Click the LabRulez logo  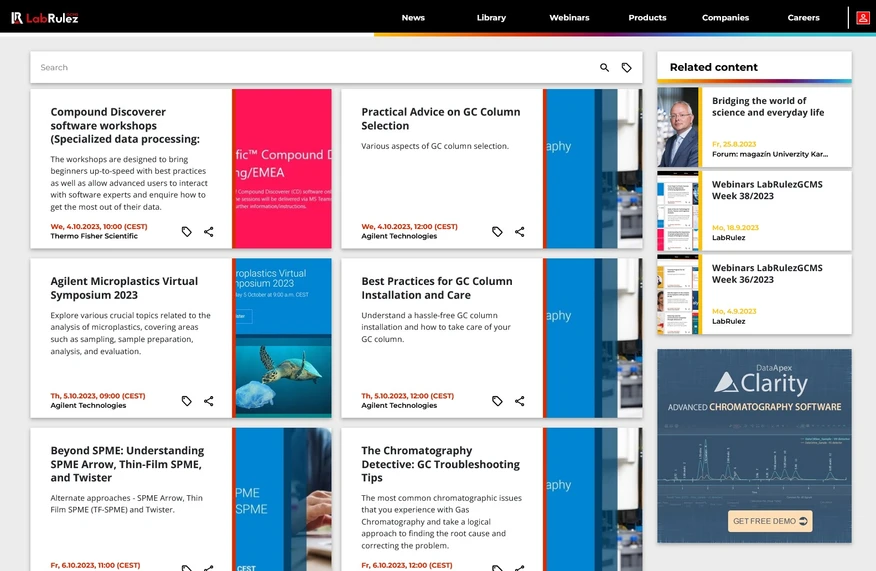tap(45, 18)
